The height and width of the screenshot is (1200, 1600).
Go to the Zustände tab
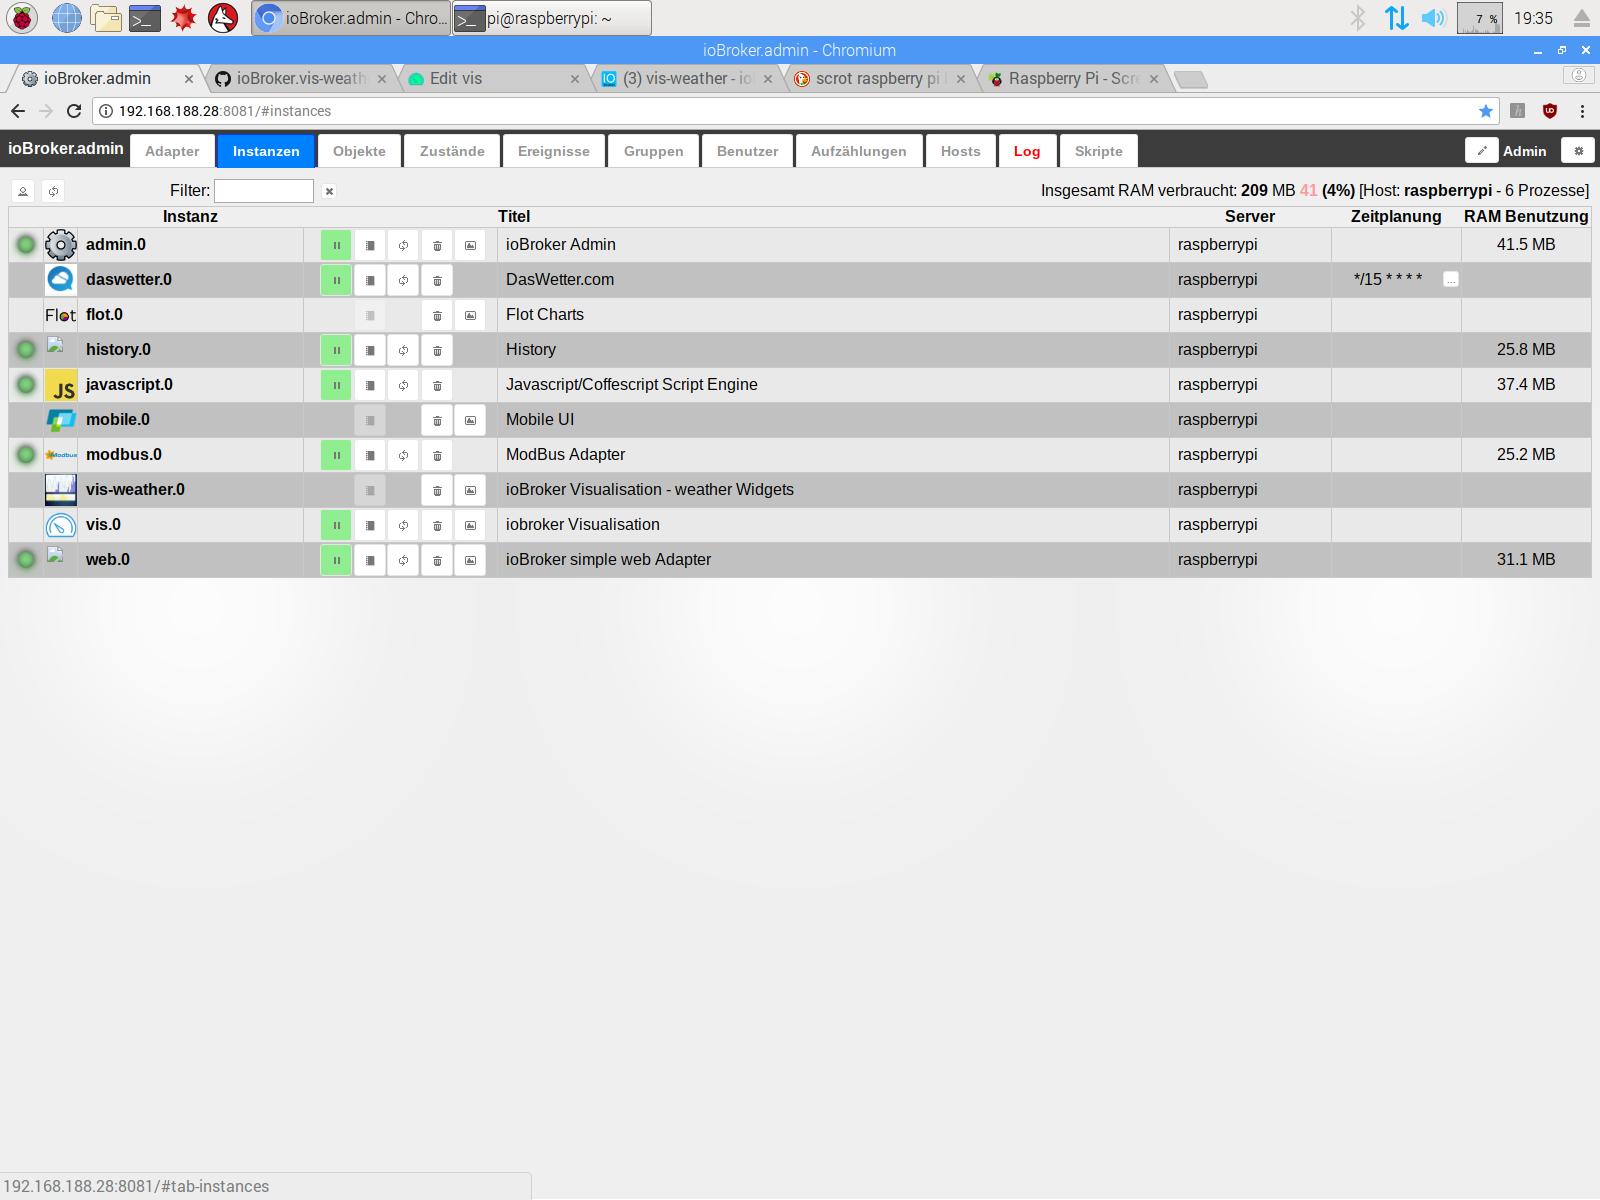(x=452, y=151)
